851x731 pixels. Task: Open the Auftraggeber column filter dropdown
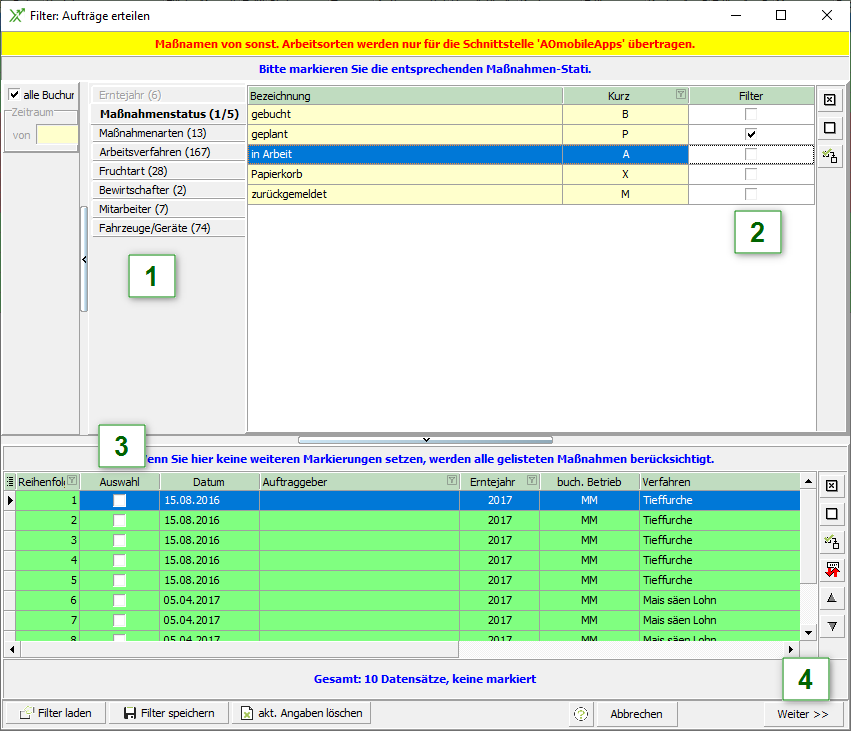coord(452,481)
